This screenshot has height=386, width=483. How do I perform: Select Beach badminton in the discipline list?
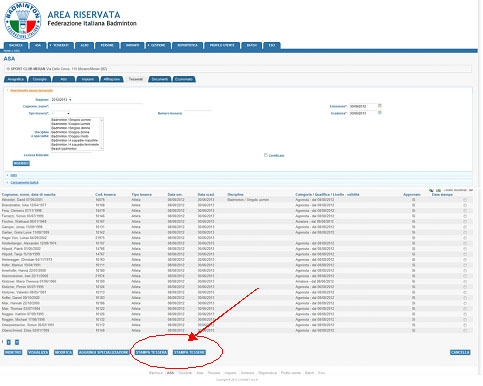pyautogui.click(x=64, y=149)
